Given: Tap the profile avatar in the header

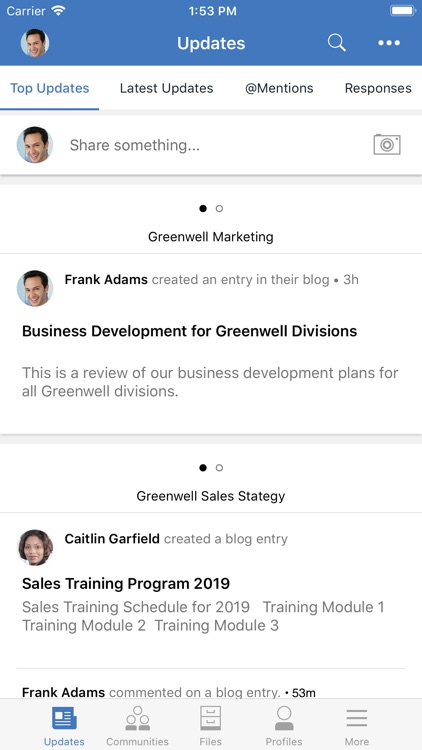Looking at the screenshot, I should (x=35, y=43).
